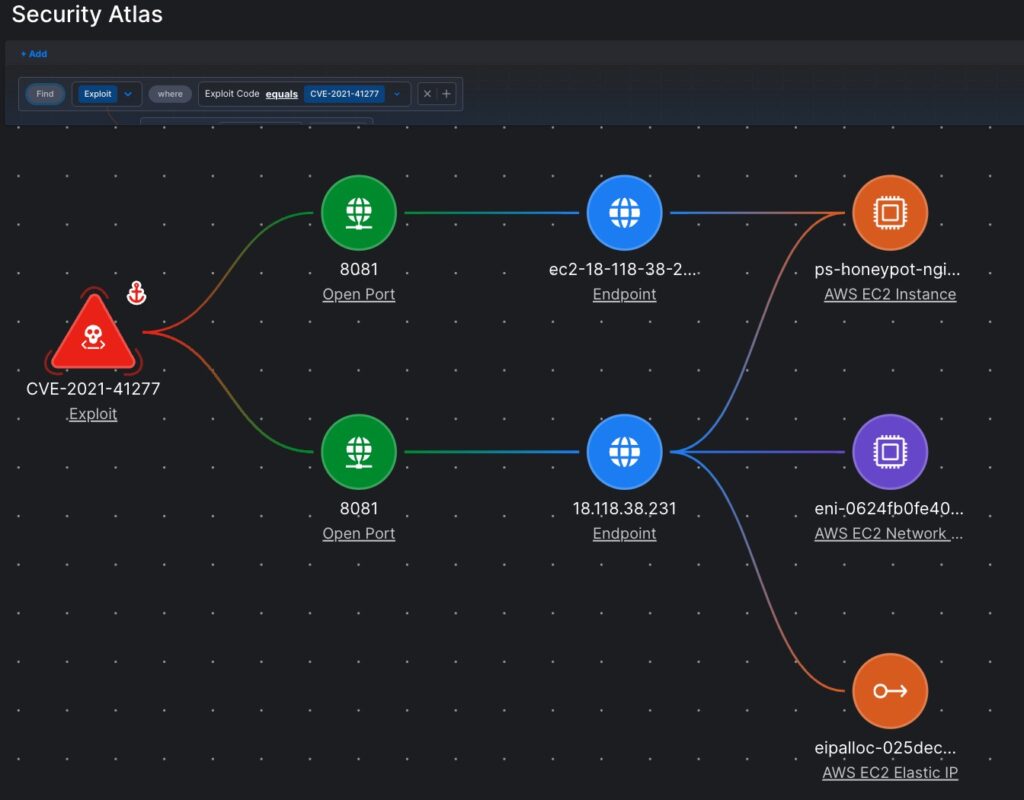Select the upper green 8081 Open Port node
The width and height of the screenshot is (1024, 800).
tap(359, 213)
